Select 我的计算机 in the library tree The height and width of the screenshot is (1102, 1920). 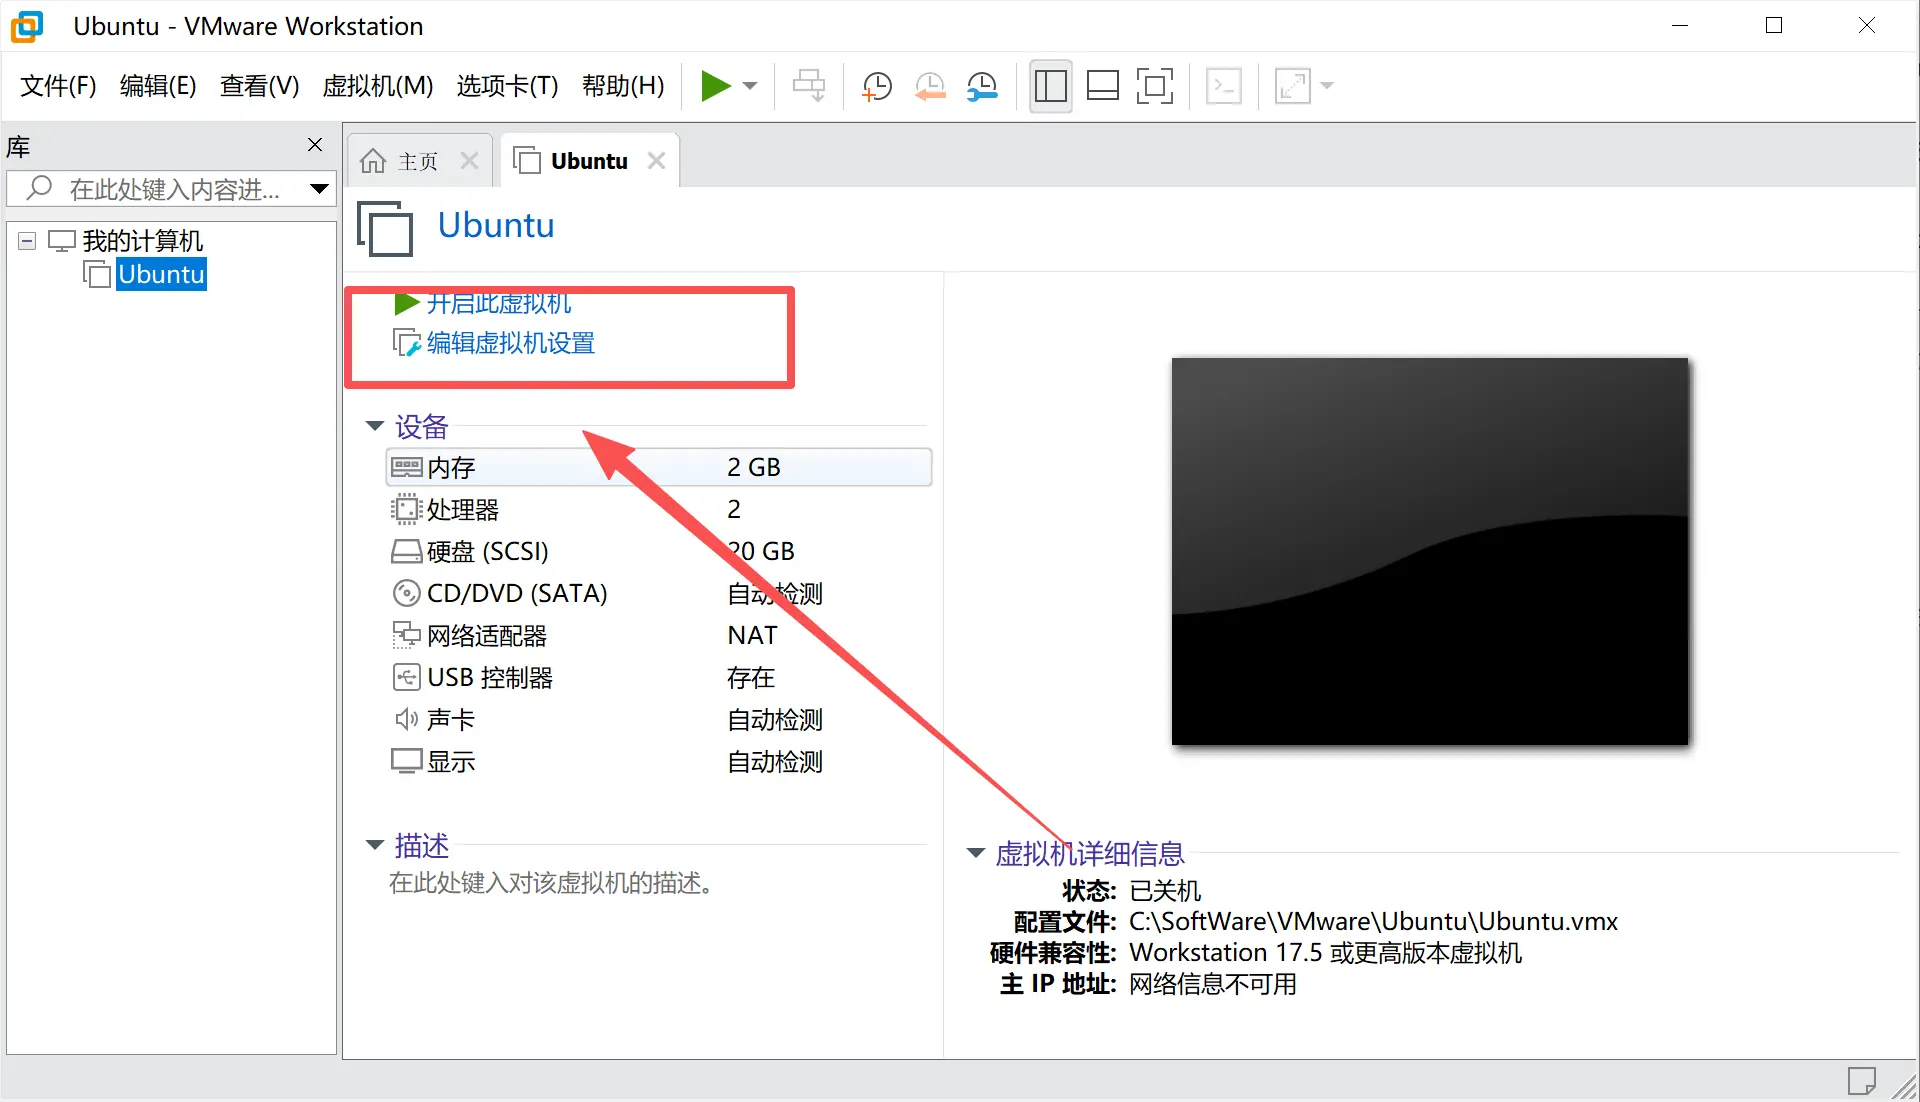tap(142, 241)
